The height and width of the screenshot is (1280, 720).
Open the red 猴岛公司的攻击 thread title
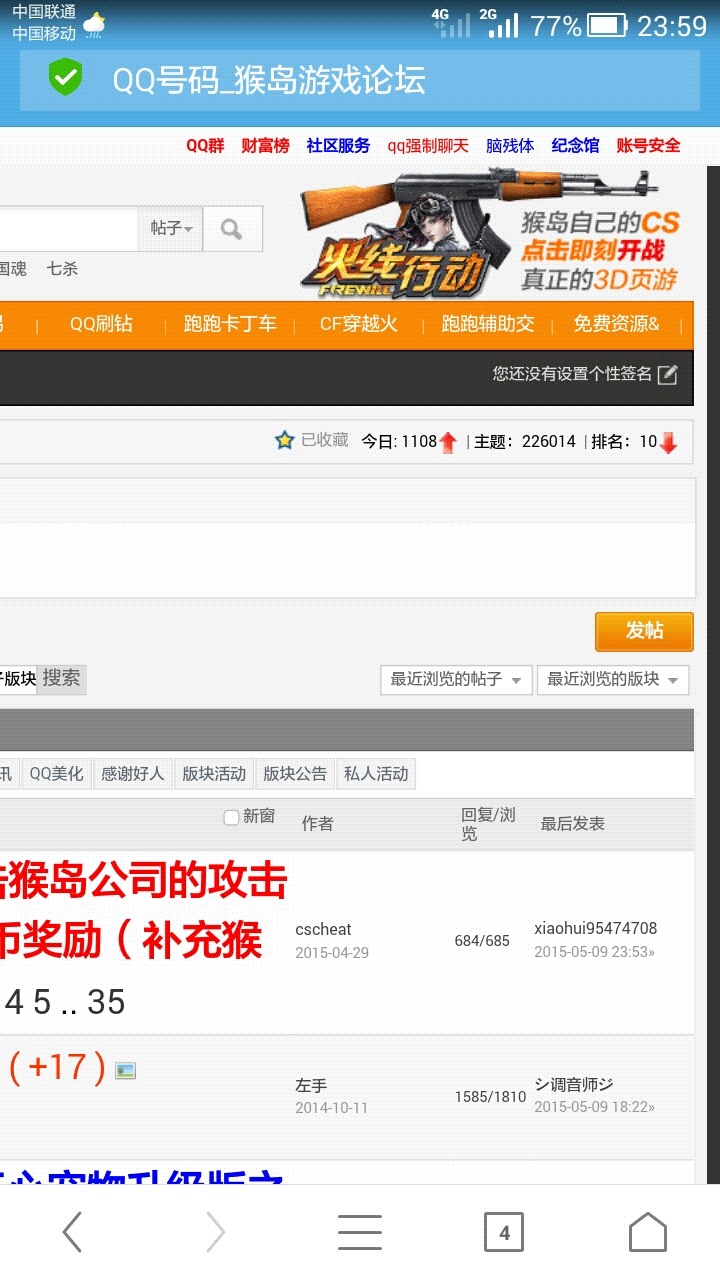144,881
